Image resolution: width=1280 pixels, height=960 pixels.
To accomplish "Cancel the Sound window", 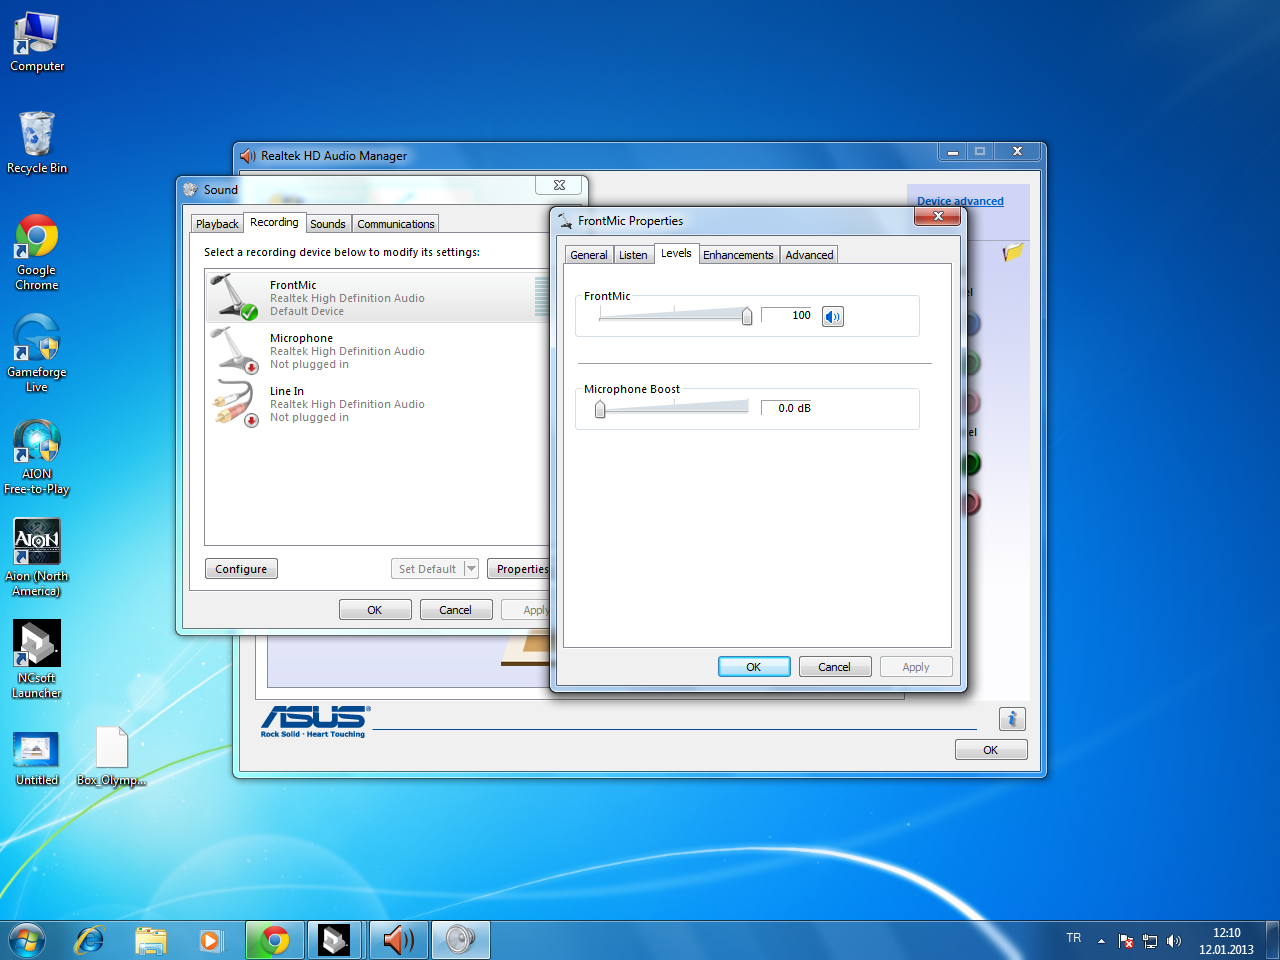I will [455, 610].
